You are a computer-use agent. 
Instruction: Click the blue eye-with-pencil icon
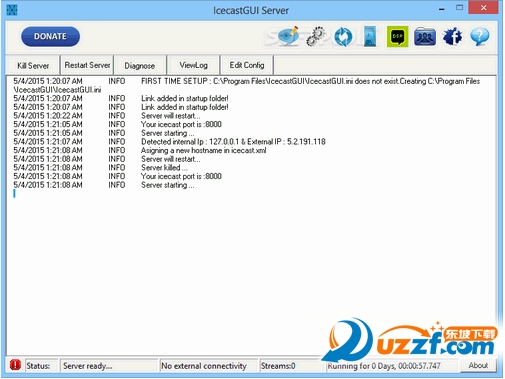[x=288, y=36]
